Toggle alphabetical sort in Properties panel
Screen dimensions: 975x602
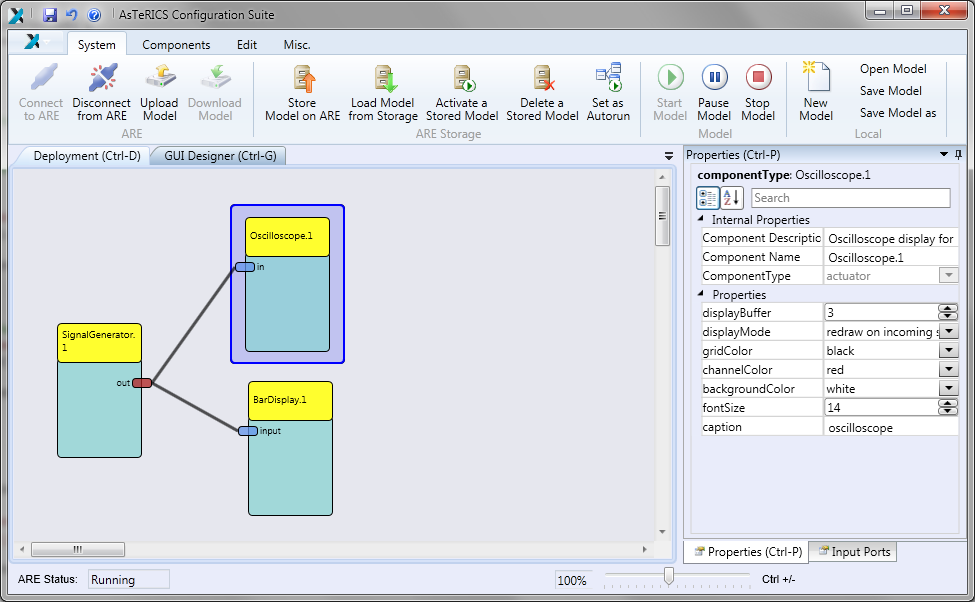pos(732,198)
